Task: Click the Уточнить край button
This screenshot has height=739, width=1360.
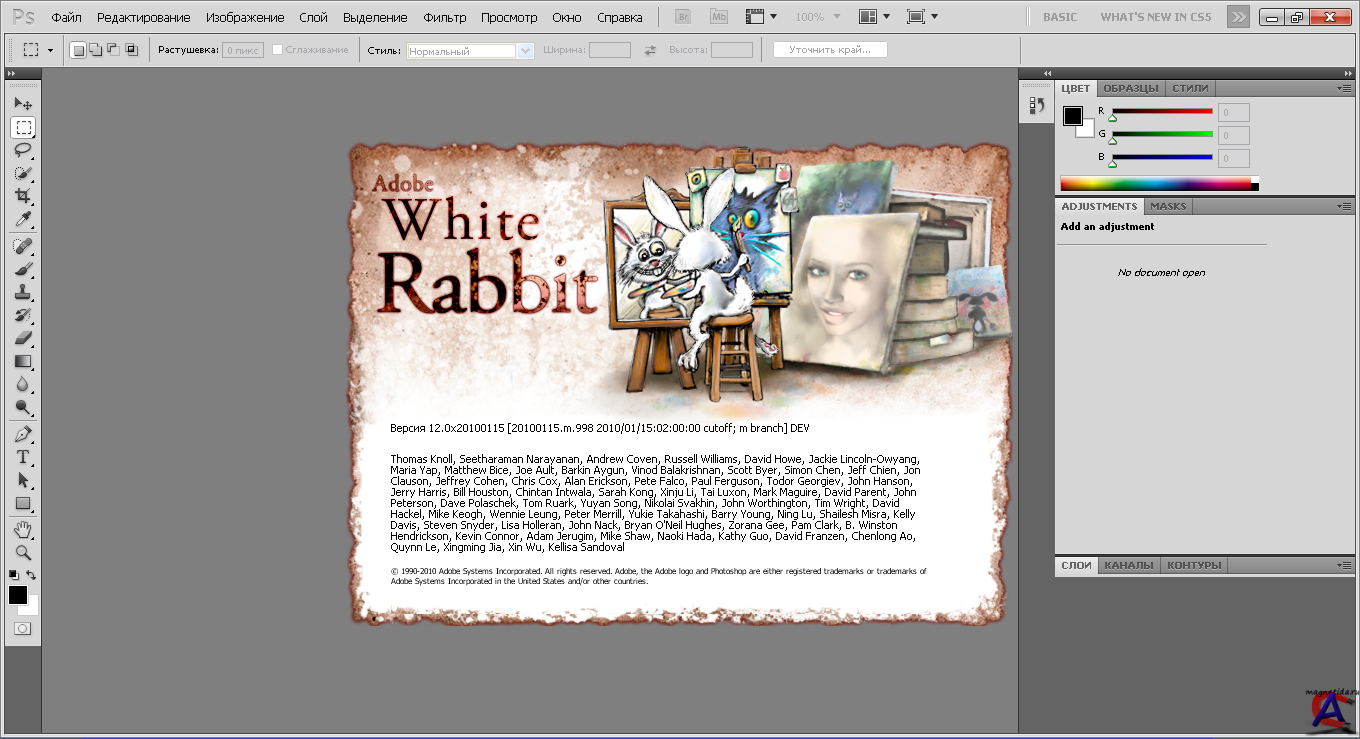Action: click(x=829, y=50)
